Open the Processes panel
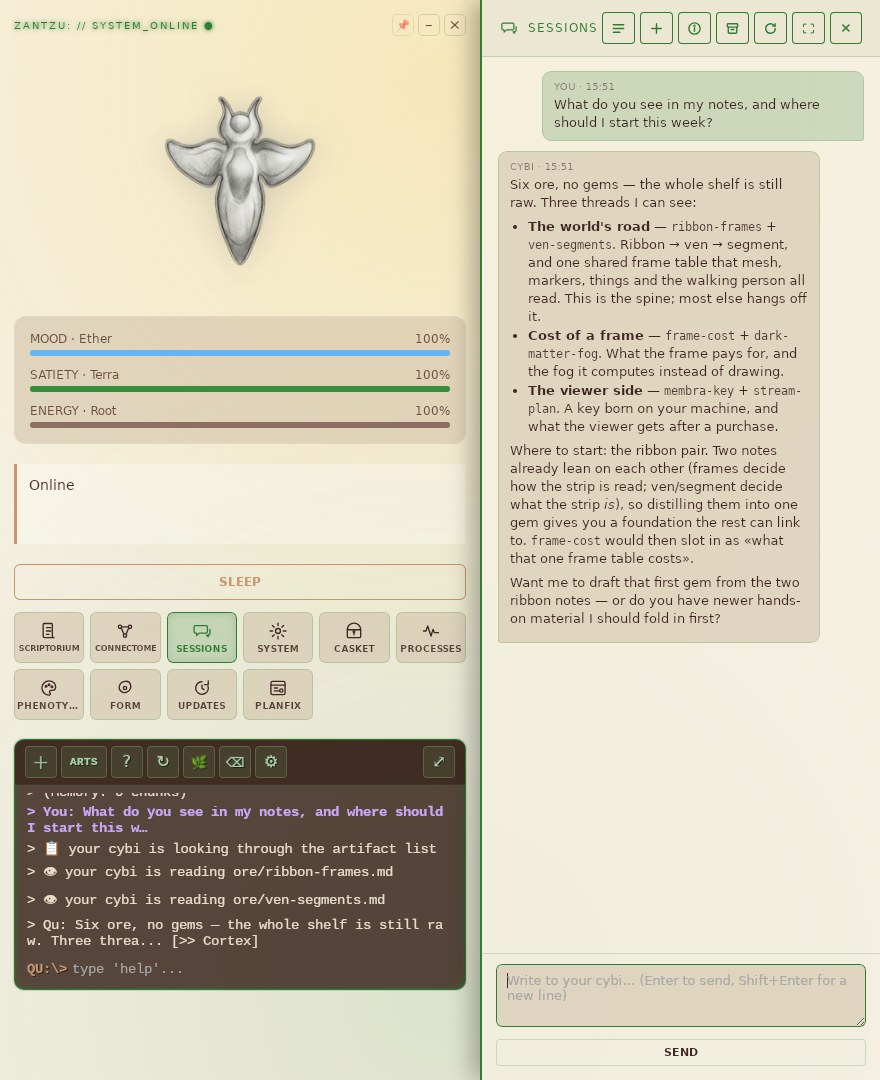Image resolution: width=880 pixels, height=1080 pixels. [430, 637]
